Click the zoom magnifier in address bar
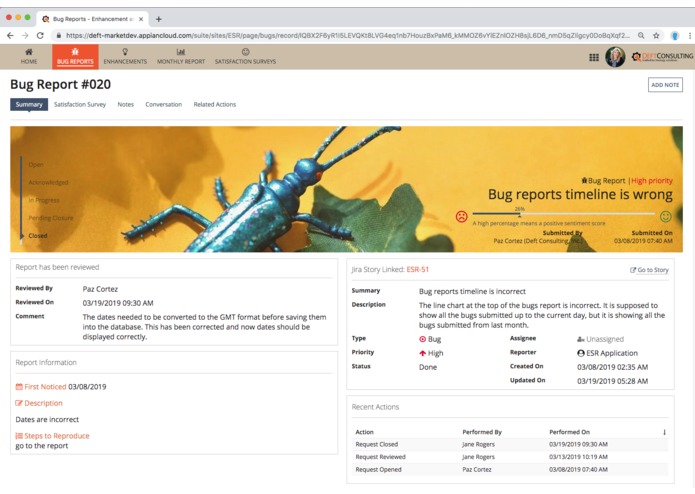The image size is (695, 494). pyautogui.click(x=641, y=35)
